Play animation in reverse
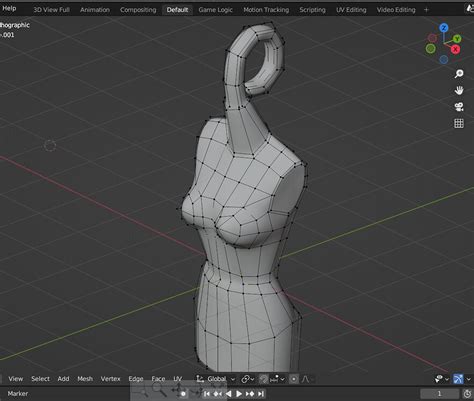Image resolution: width=474 pixels, height=401 pixels. coord(229,394)
